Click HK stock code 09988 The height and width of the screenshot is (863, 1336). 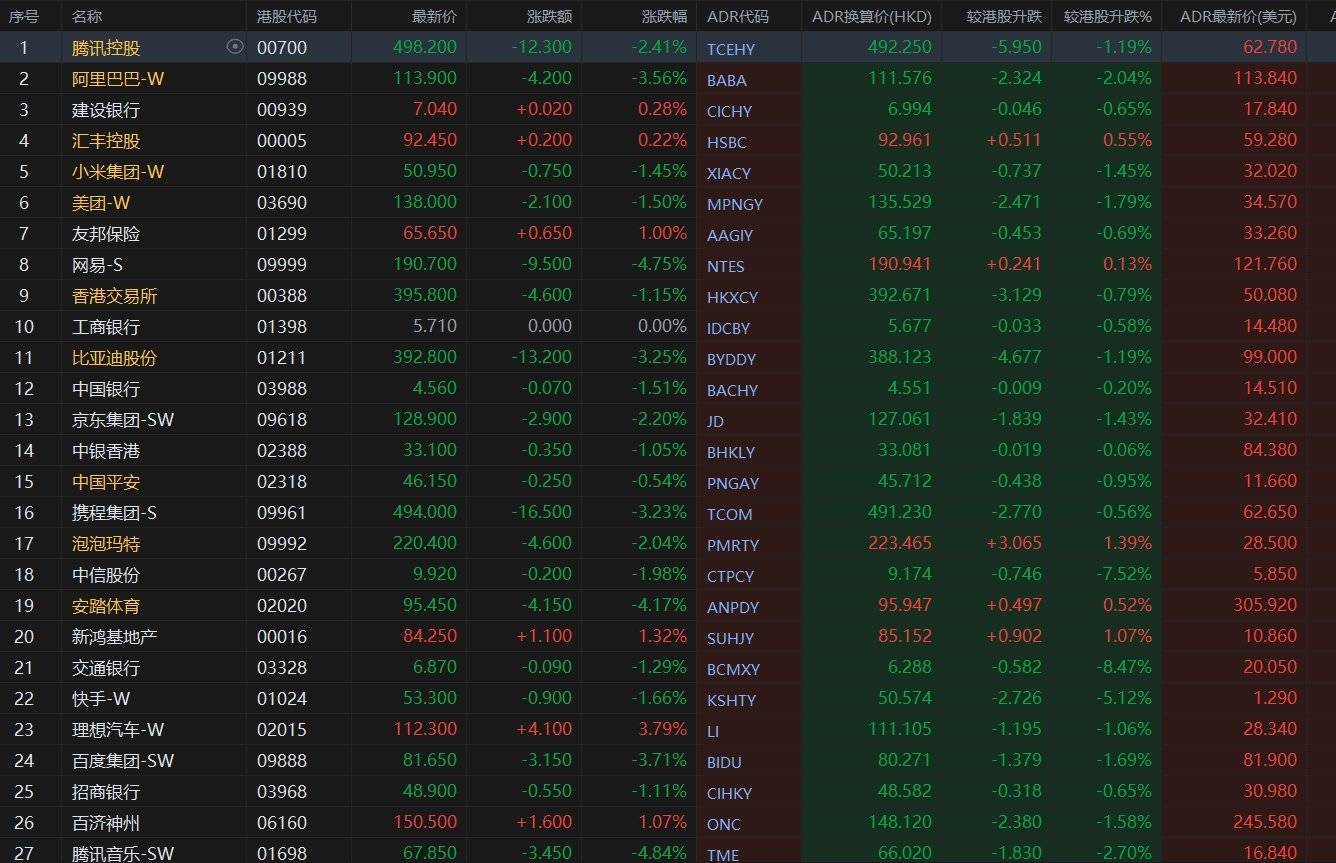282,78
